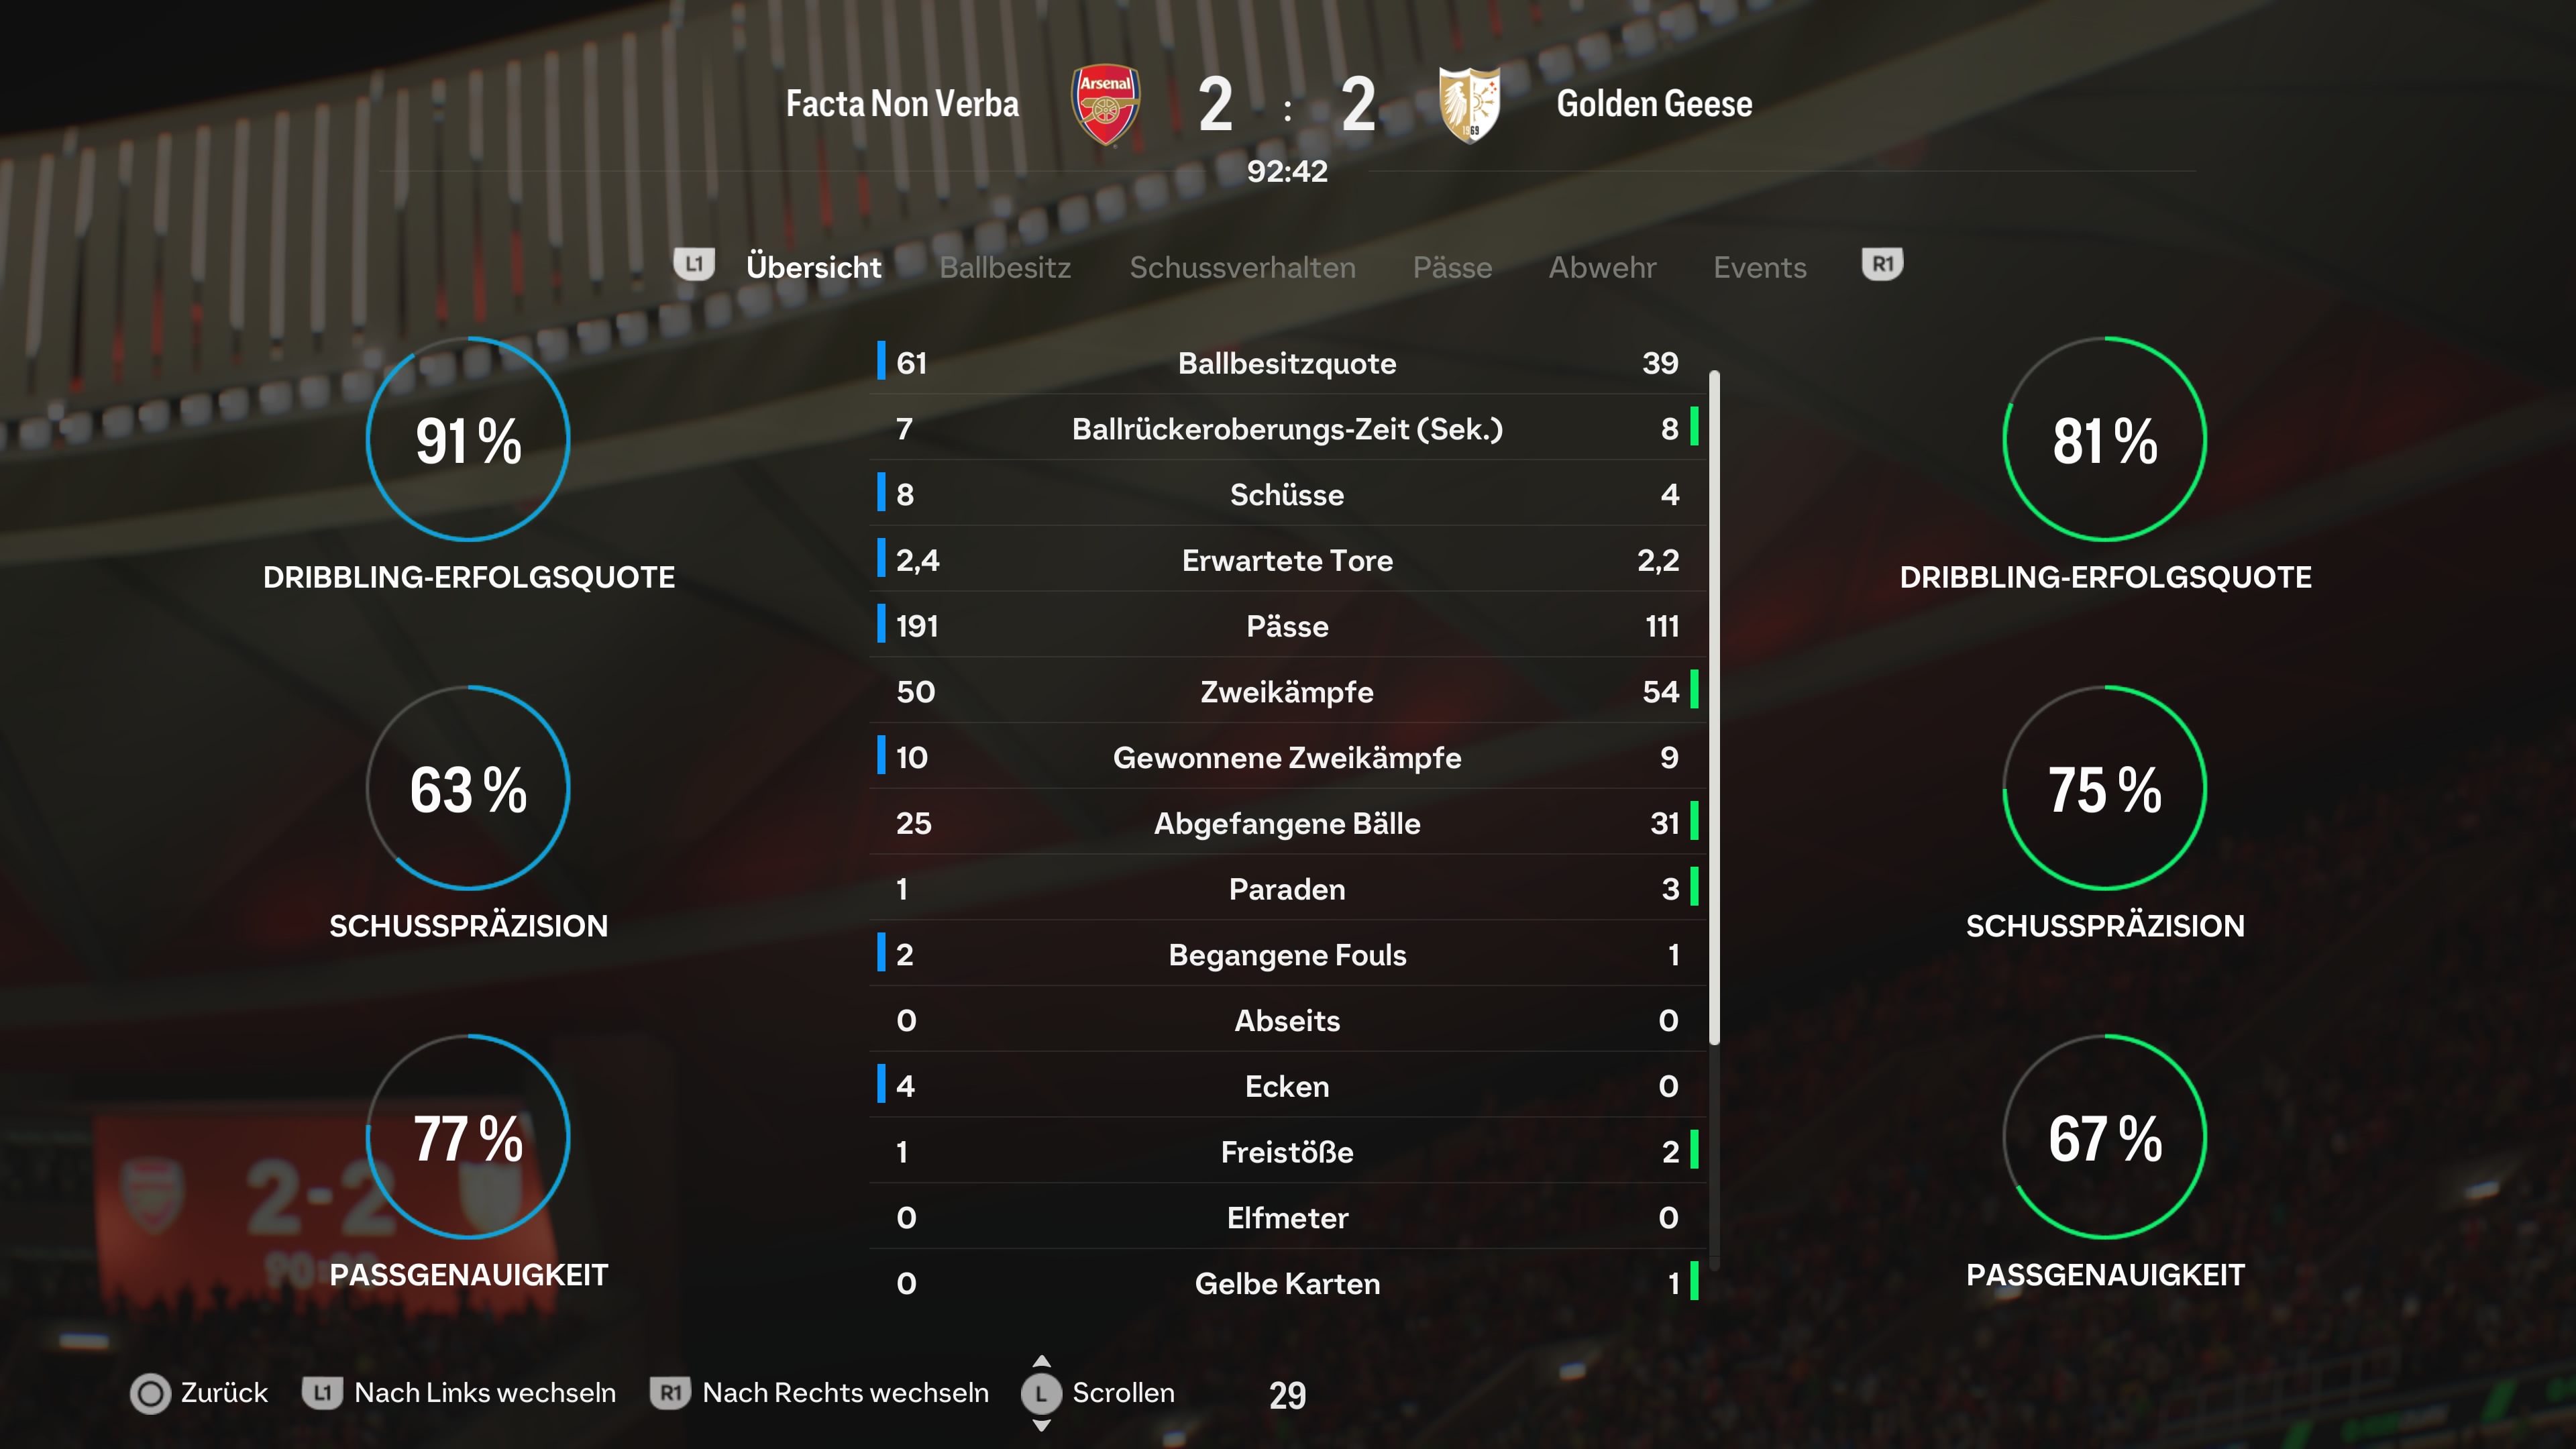
Task: Click the 67 % Passgenauigkeit gauge
Action: point(2105,1137)
